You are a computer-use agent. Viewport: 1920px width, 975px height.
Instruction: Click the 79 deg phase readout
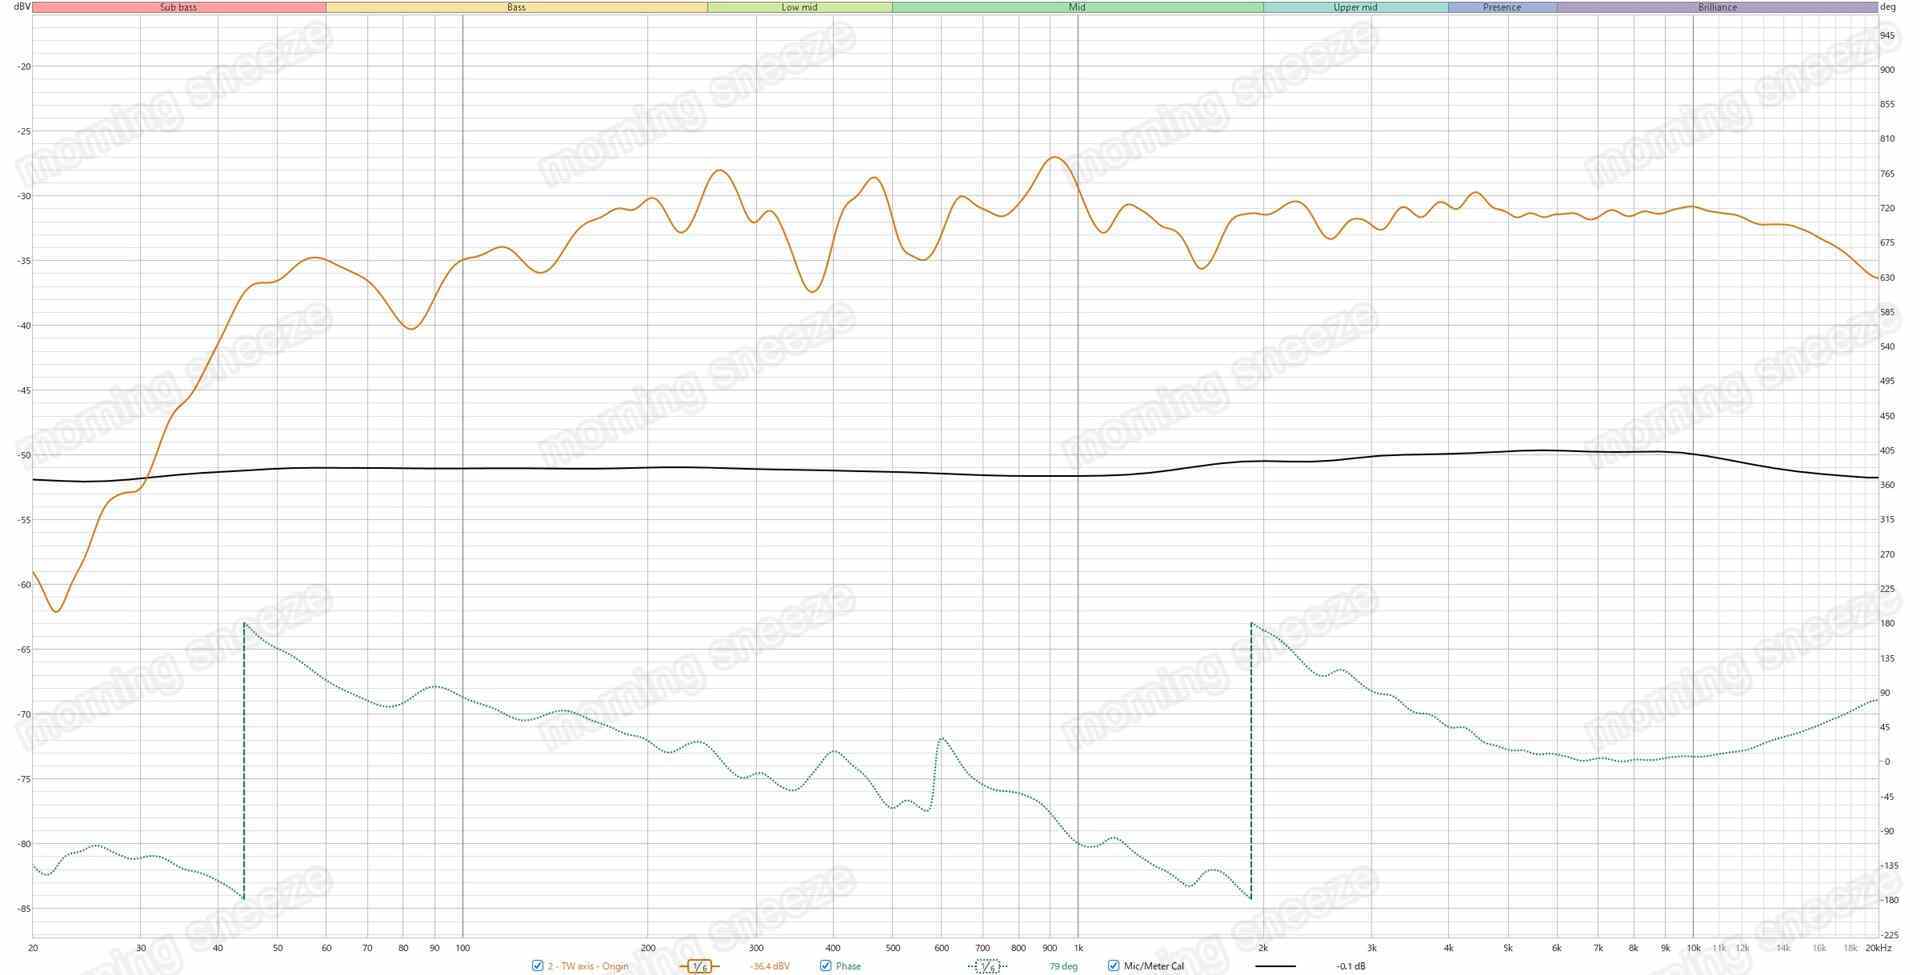coord(1063,966)
